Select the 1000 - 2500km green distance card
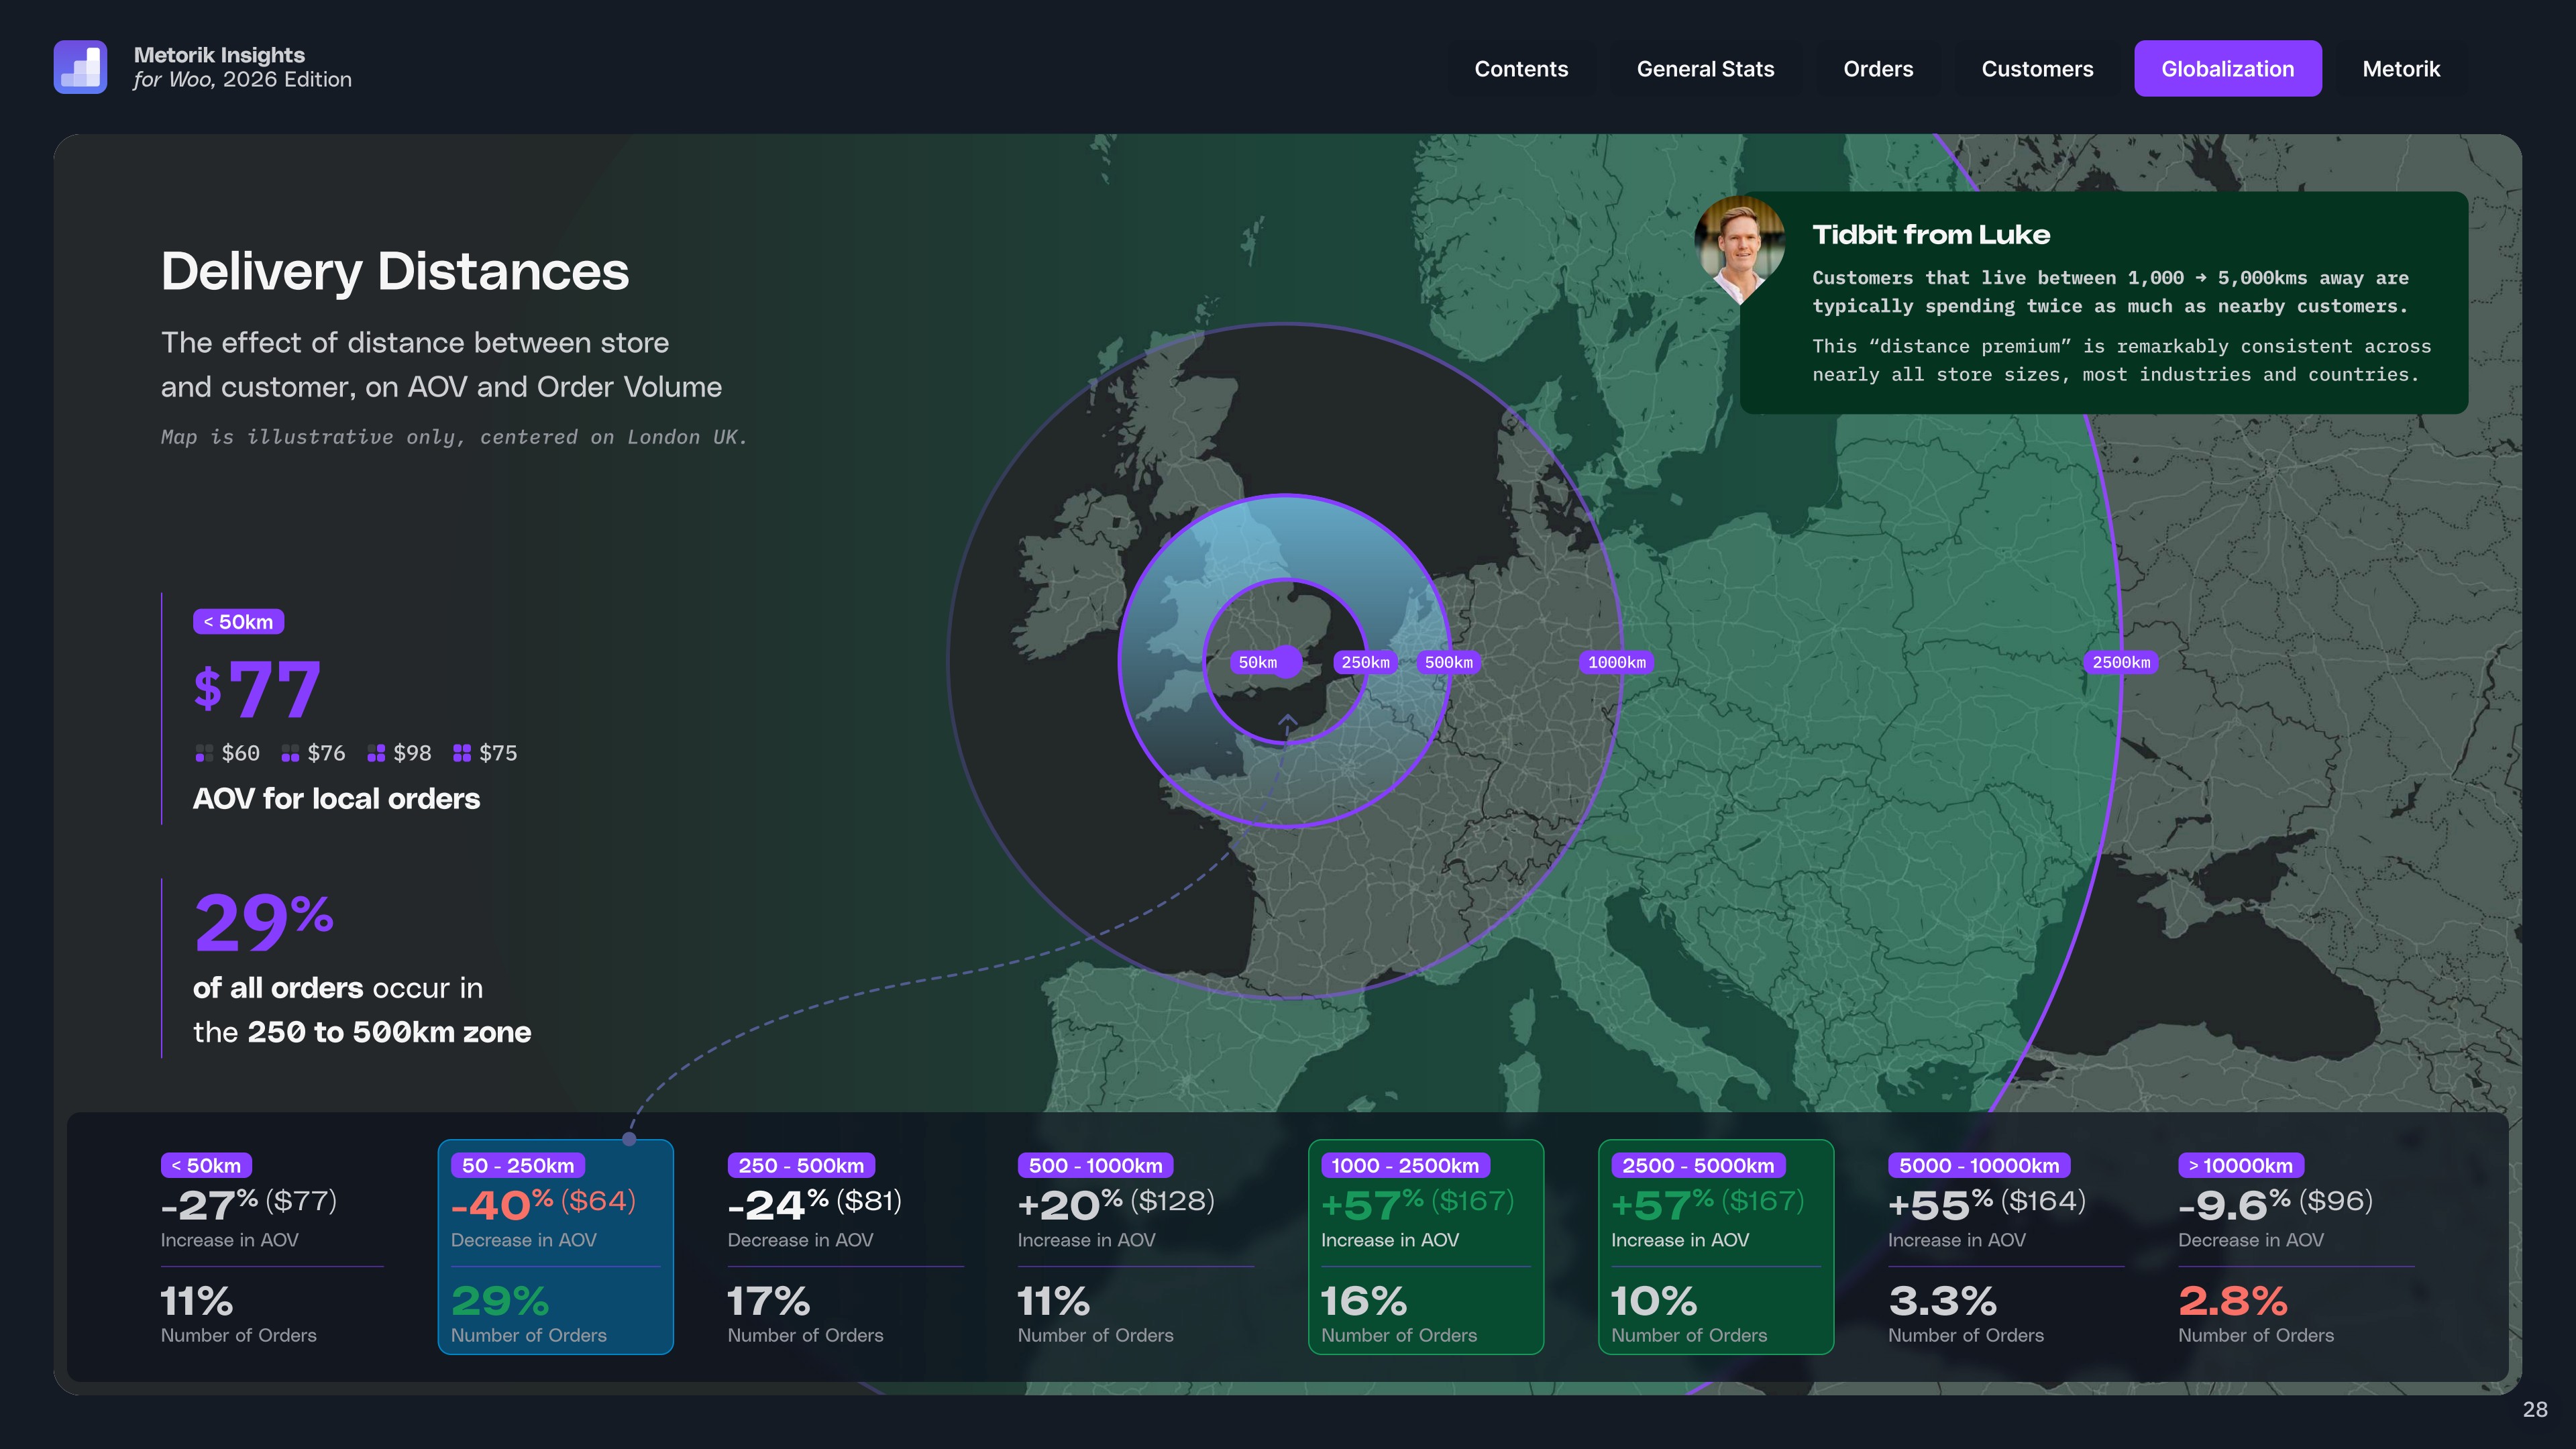 point(1426,1247)
